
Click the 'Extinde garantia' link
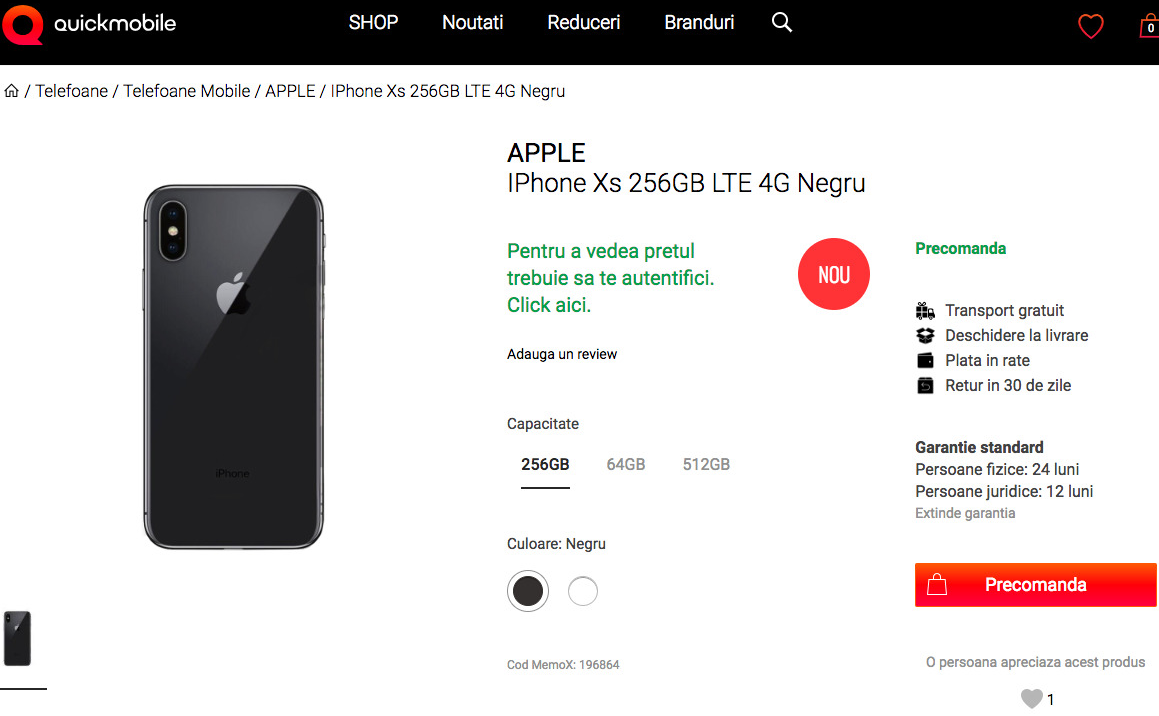pyautogui.click(x=965, y=513)
